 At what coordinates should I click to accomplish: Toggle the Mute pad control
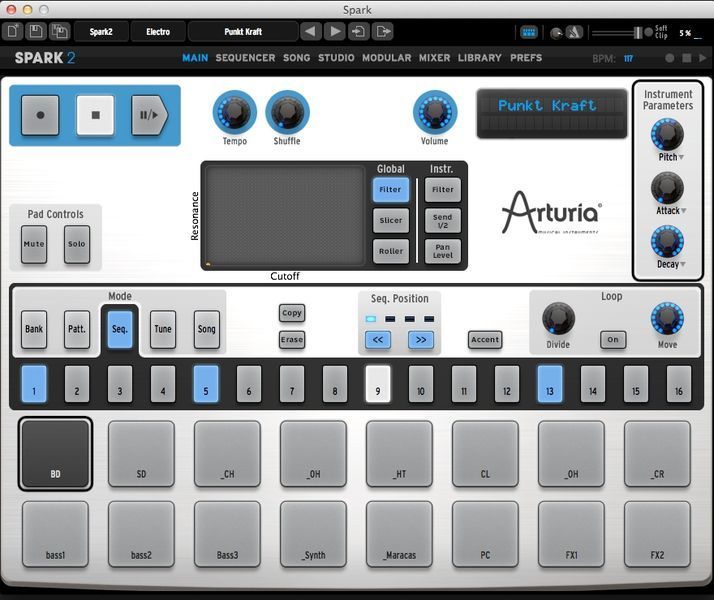click(x=33, y=244)
